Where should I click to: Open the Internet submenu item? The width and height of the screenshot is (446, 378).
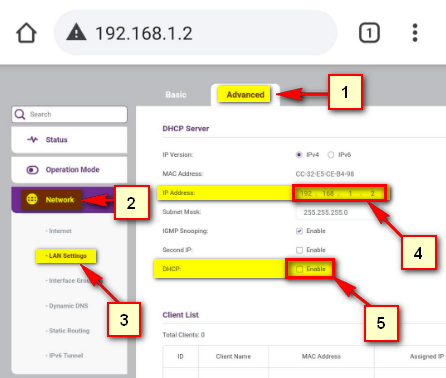59,231
